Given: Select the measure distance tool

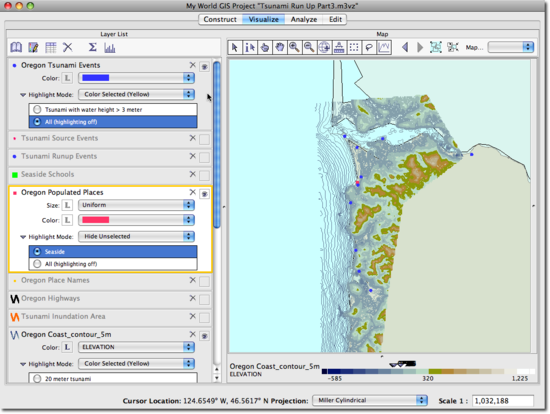Looking at the screenshot, I should 339,47.
